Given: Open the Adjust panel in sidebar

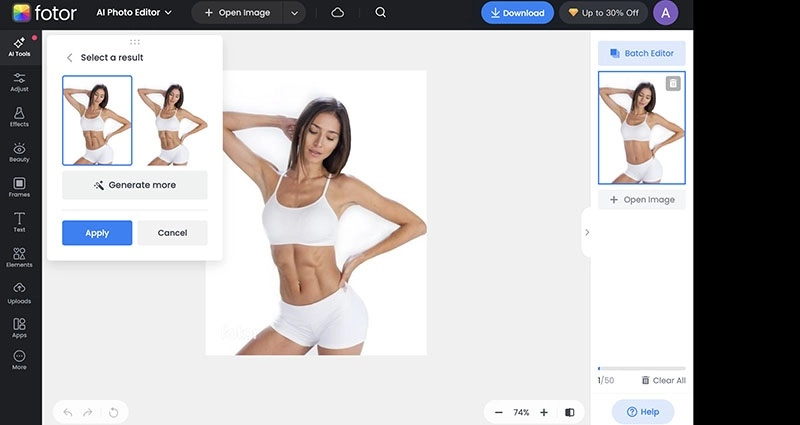Looking at the screenshot, I should [19, 81].
